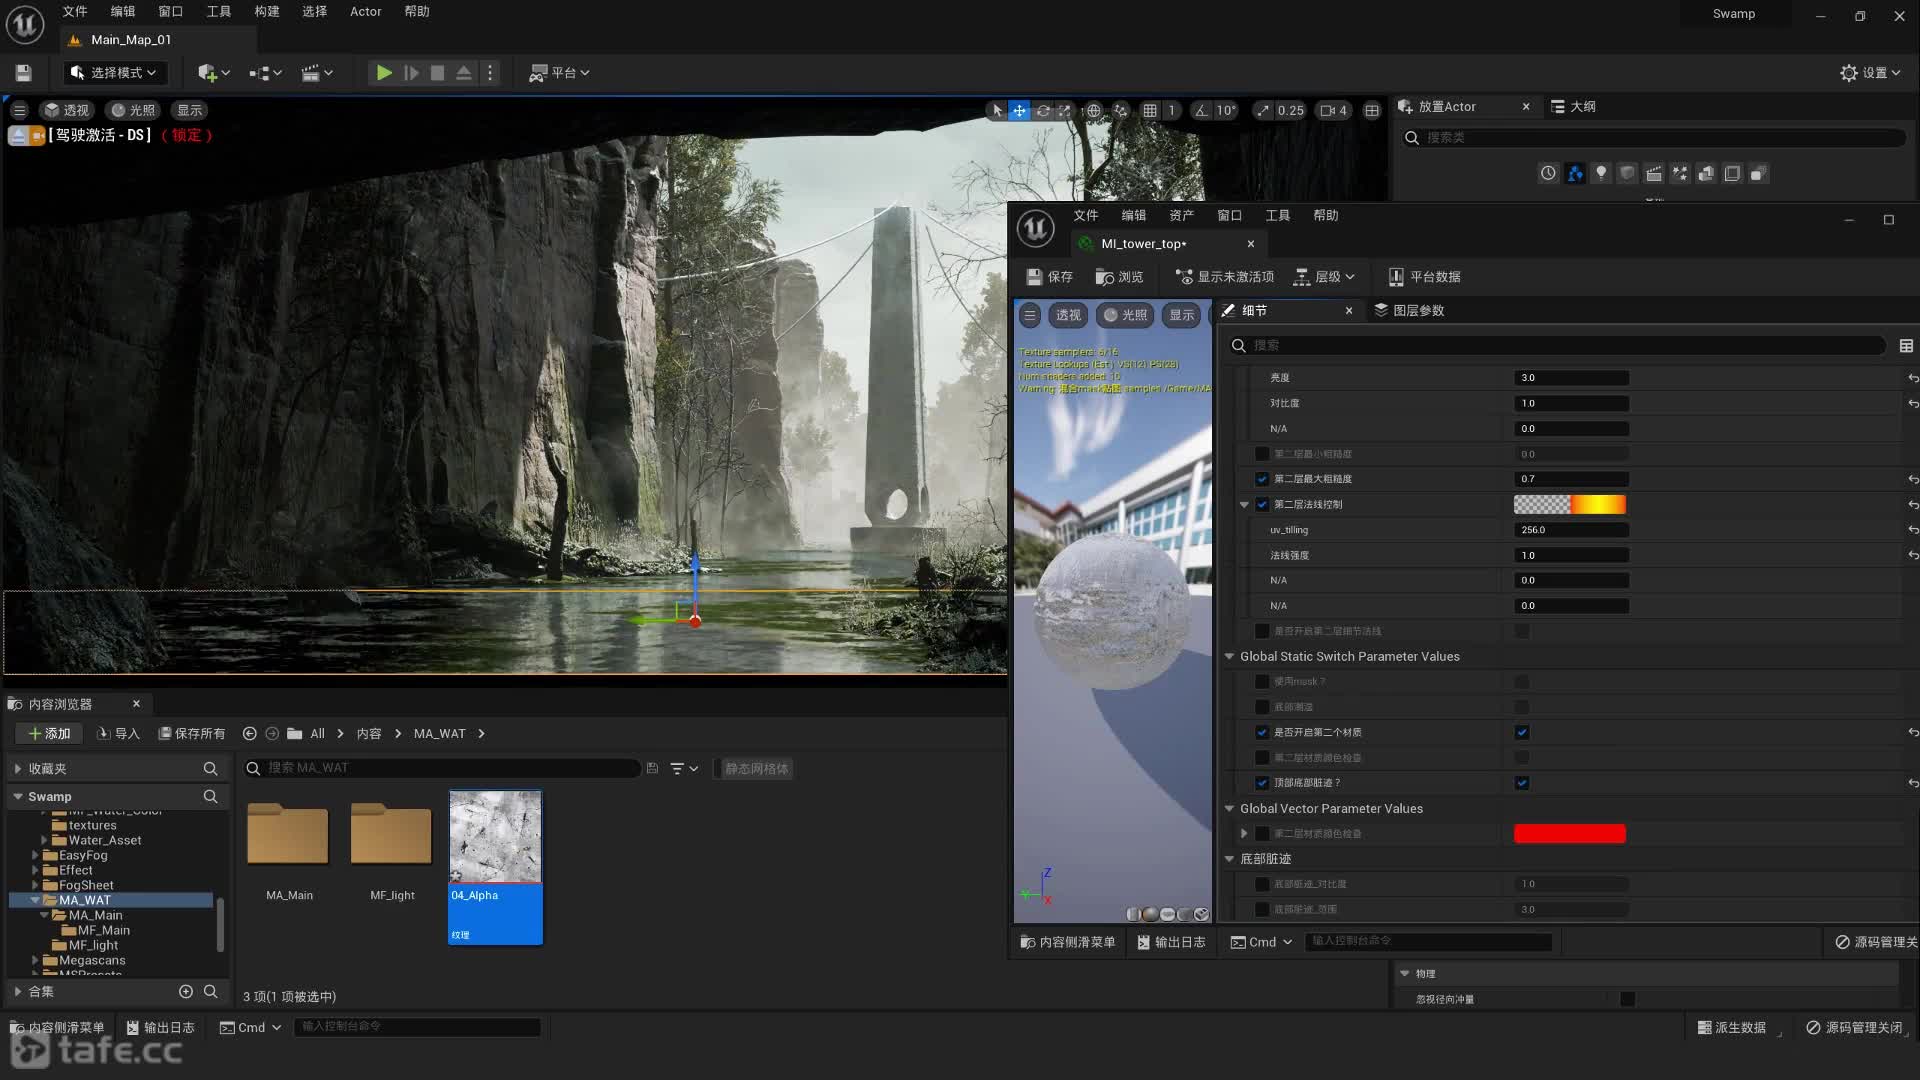Select the rotate transform tool in viewport
This screenshot has width=1920, height=1080.
1042,111
